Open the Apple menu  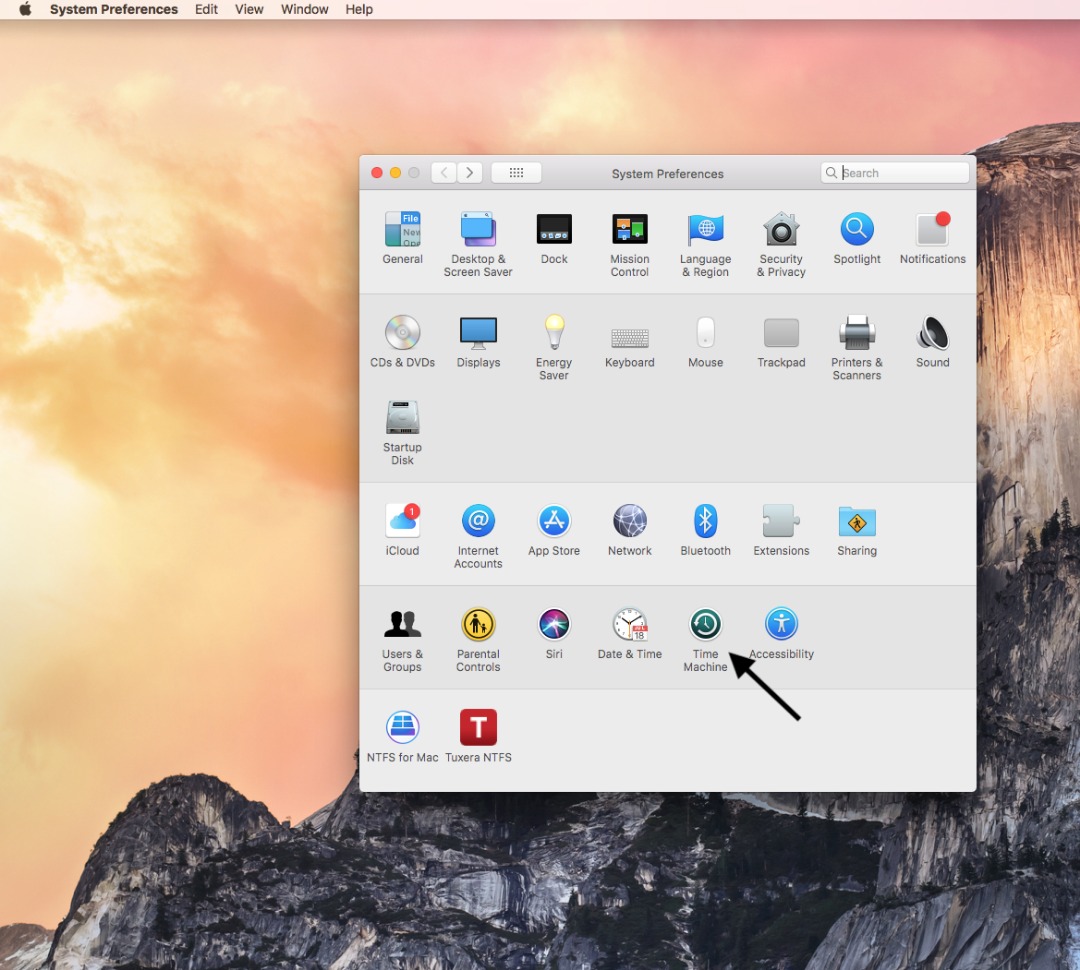[x=25, y=9]
